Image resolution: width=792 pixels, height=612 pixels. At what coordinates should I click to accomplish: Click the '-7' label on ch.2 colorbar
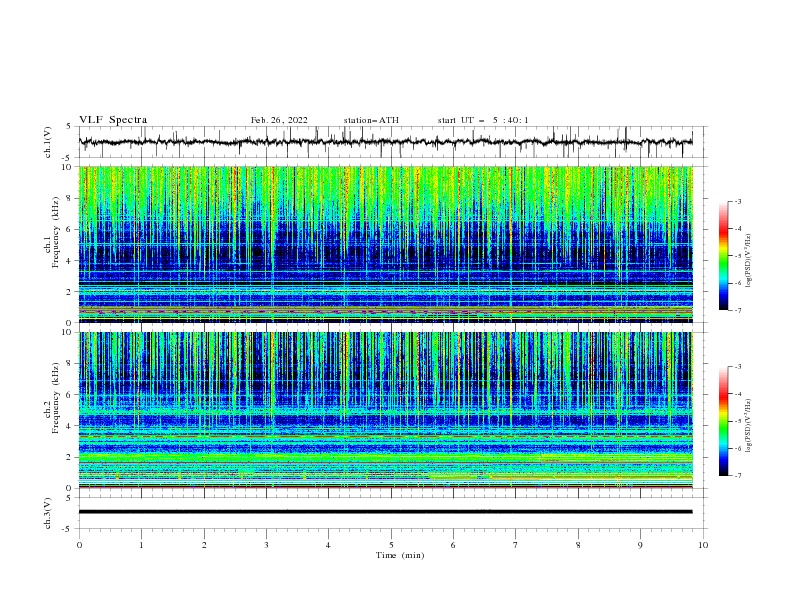[x=737, y=476]
